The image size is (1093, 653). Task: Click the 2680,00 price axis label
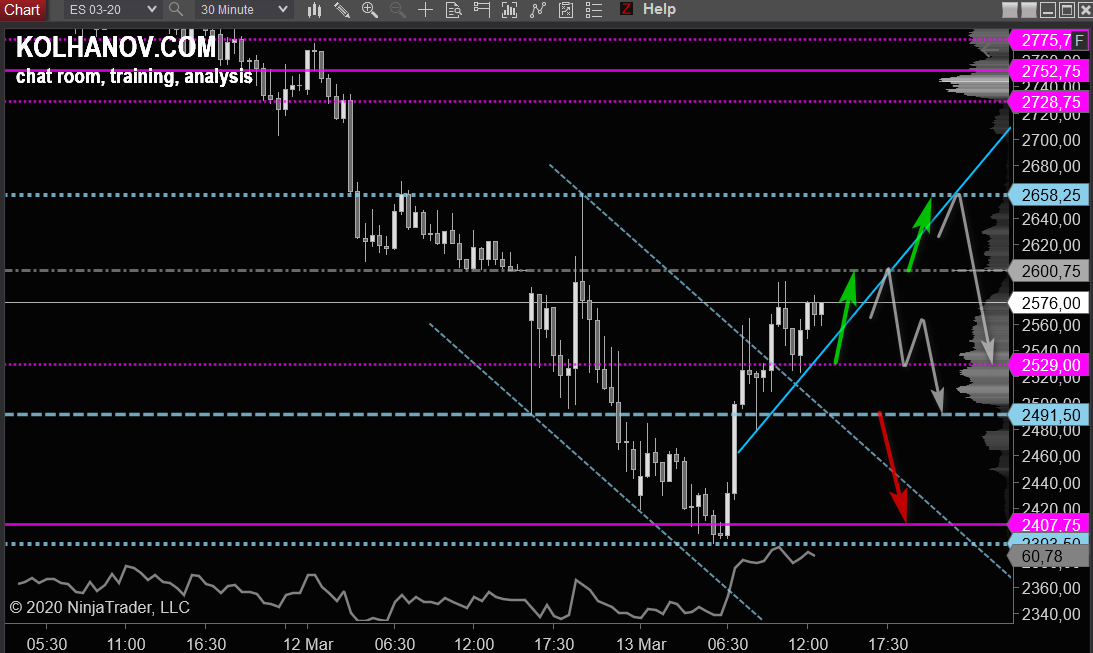[x=1050, y=167]
